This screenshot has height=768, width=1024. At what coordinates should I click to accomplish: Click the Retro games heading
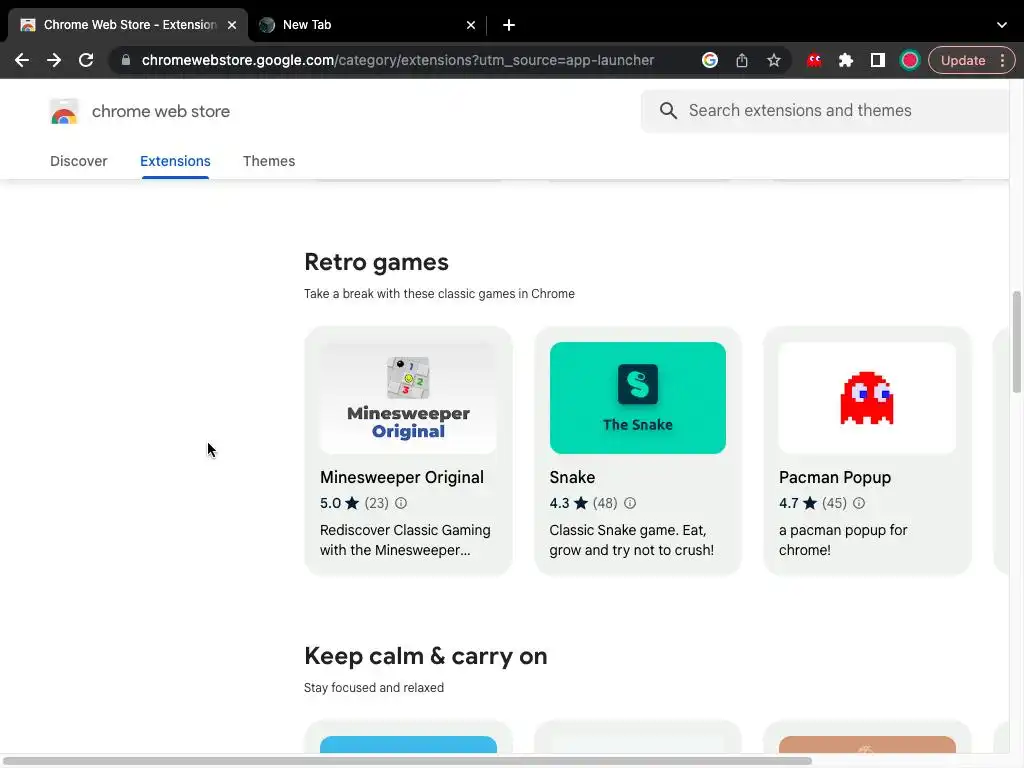376,262
